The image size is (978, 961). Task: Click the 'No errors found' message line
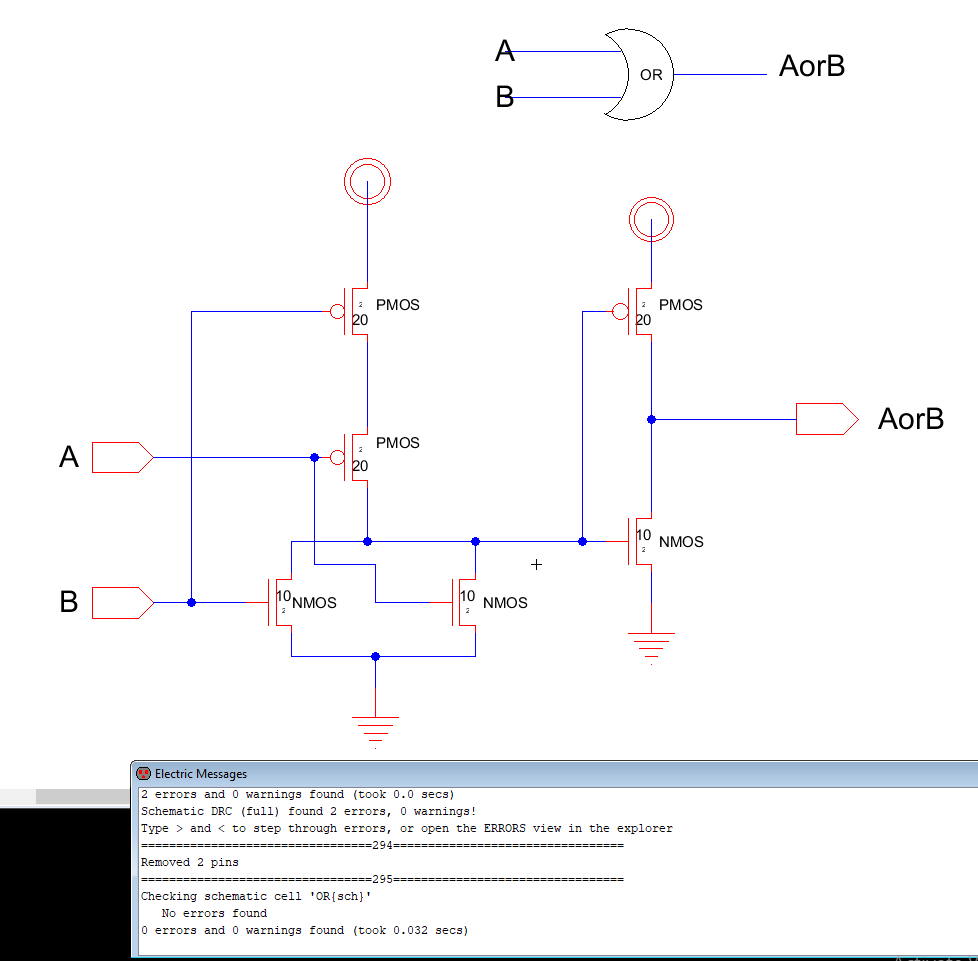[214, 912]
